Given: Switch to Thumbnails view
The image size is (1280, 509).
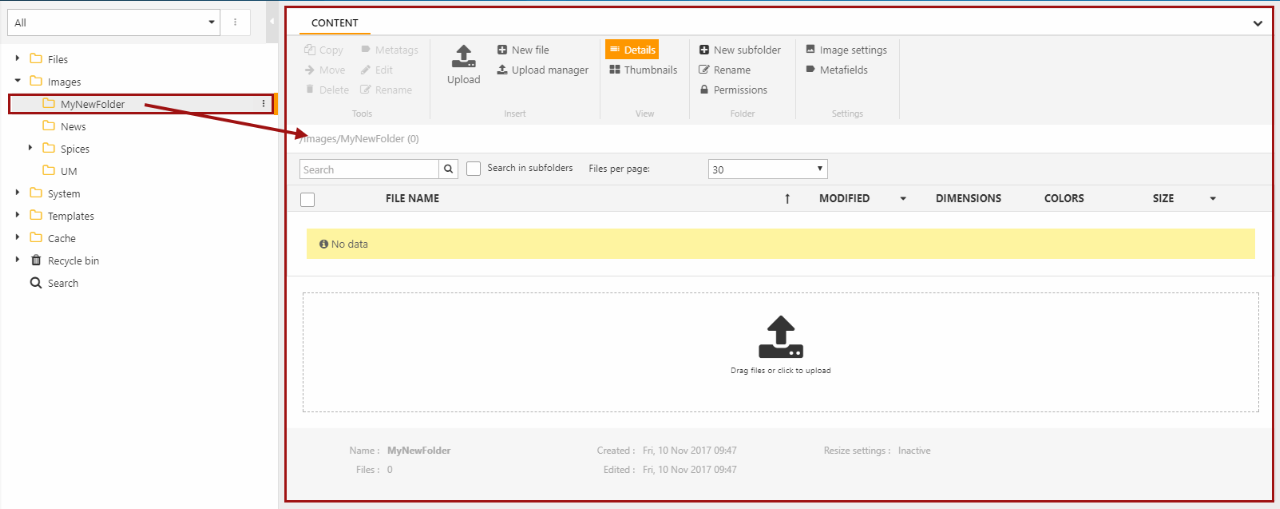Looking at the screenshot, I should pyautogui.click(x=643, y=70).
